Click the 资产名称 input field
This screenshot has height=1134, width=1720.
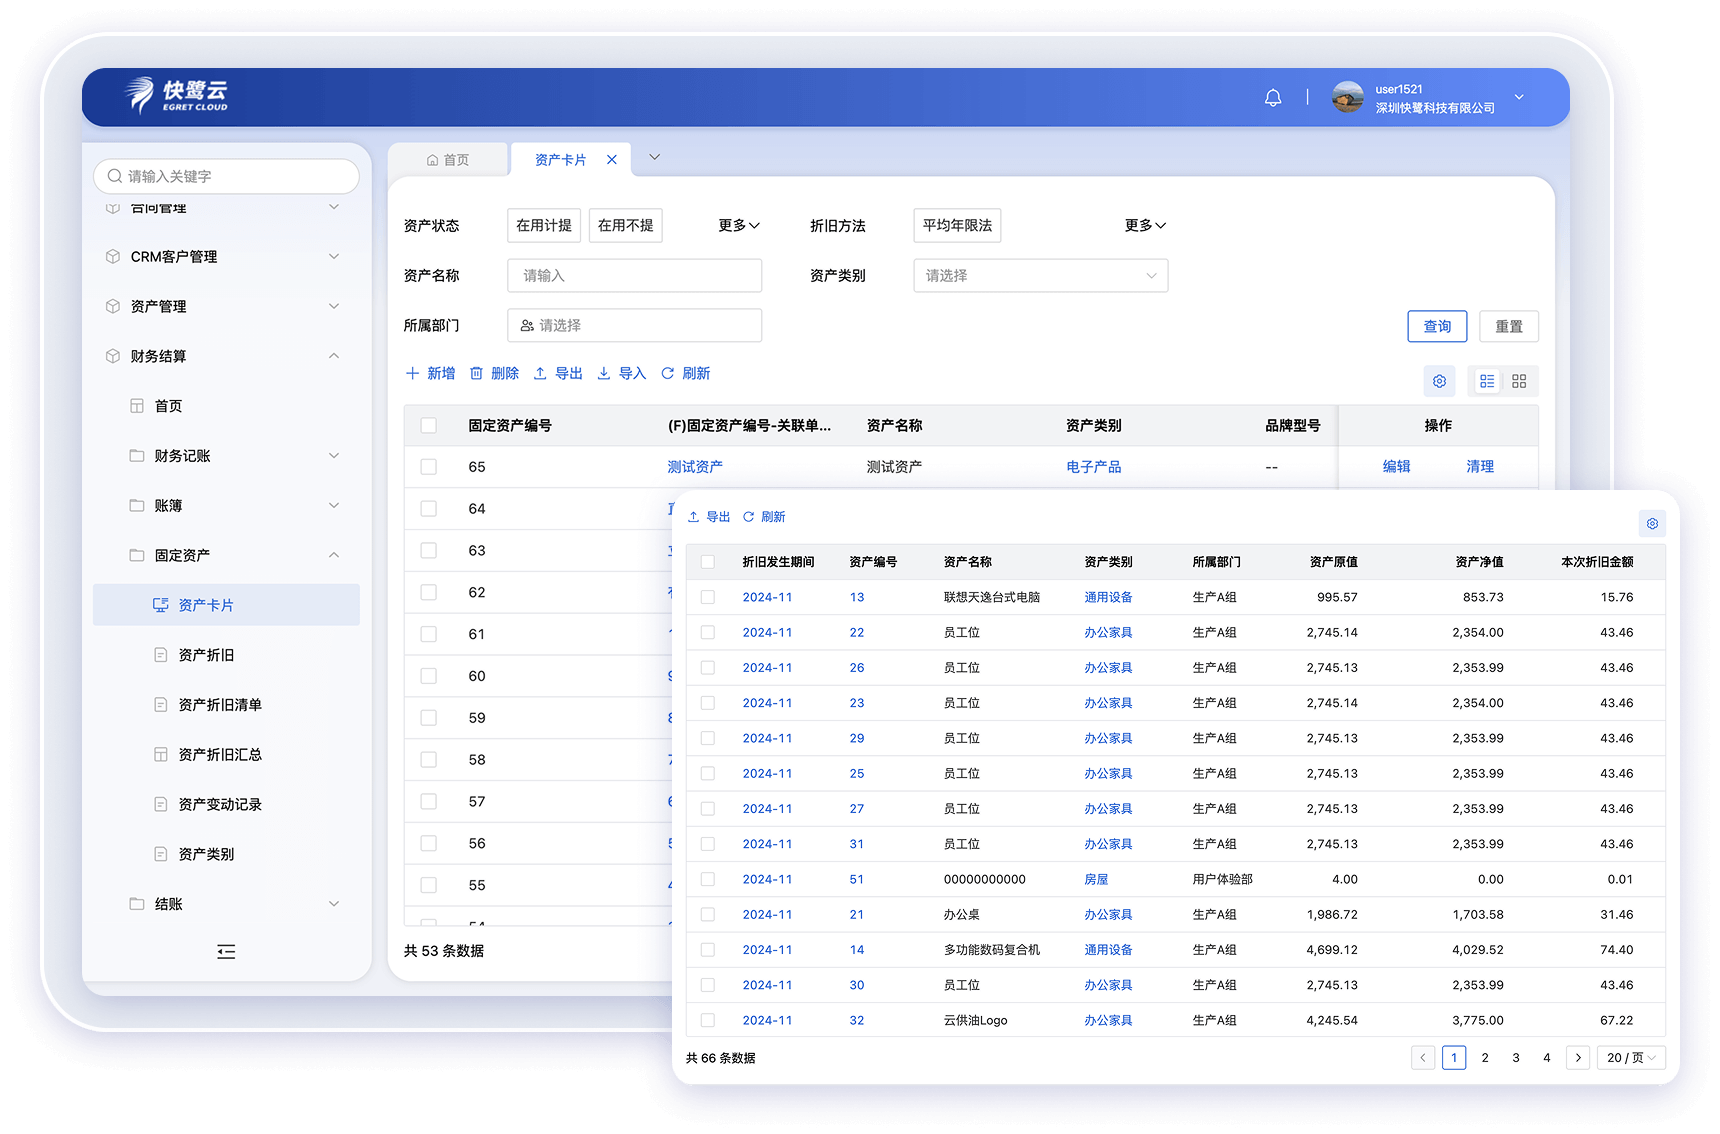[x=634, y=276]
